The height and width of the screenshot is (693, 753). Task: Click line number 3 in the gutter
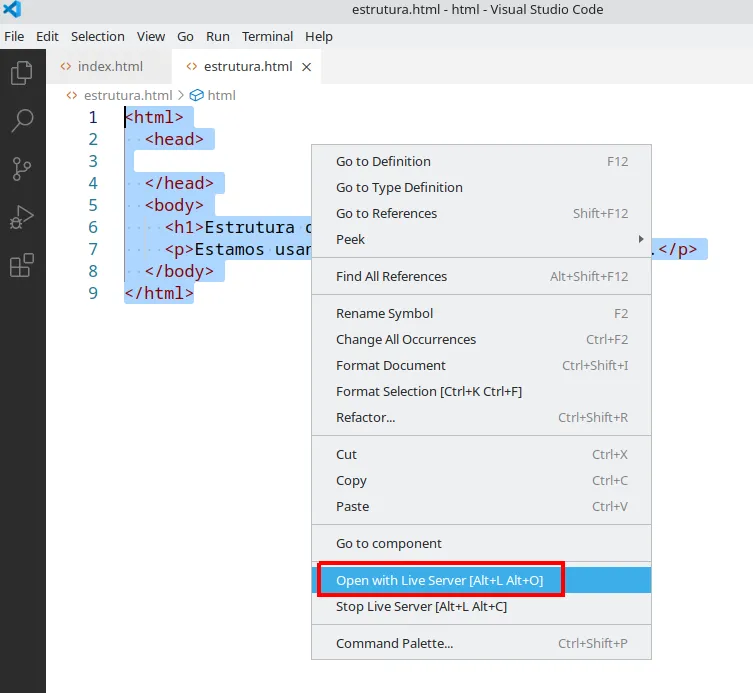click(x=93, y=161)
